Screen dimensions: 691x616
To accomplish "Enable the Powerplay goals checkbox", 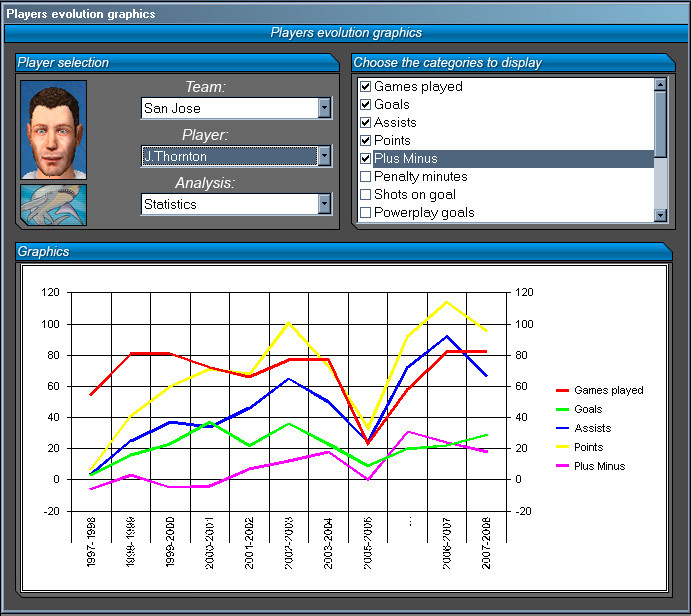I will [365, 213].
